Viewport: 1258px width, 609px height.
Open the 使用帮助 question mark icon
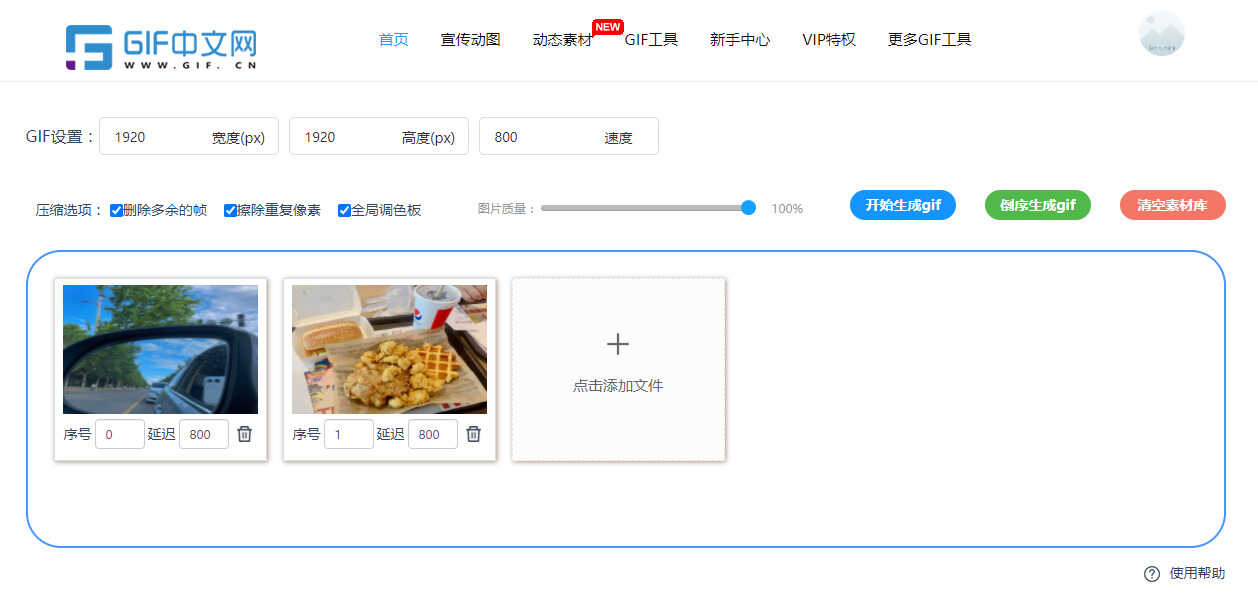[x=1152, y=574]
